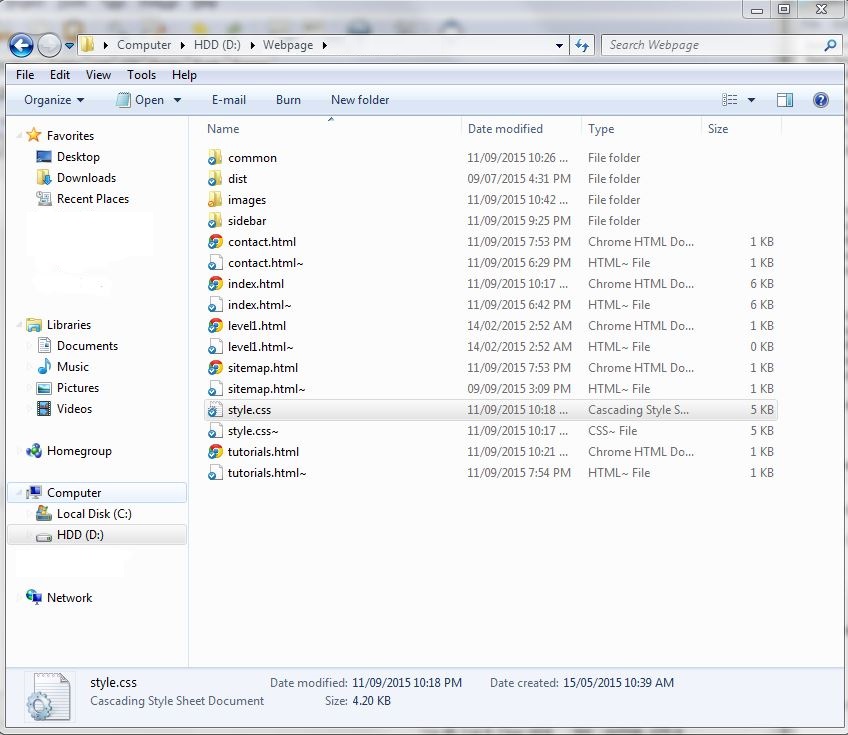
Task: Open the Pictures library icon
Action: coord(44,388)
